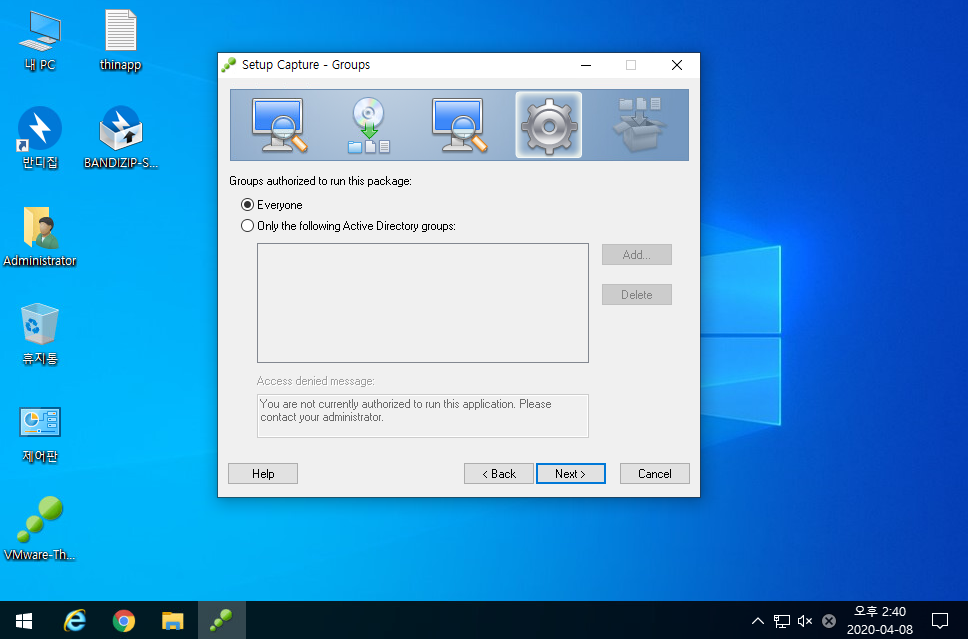The width and height of the screenshot is (968, 639).
Task: Select the 휴지통 recycle bin icon
Action: click(40, 333)
